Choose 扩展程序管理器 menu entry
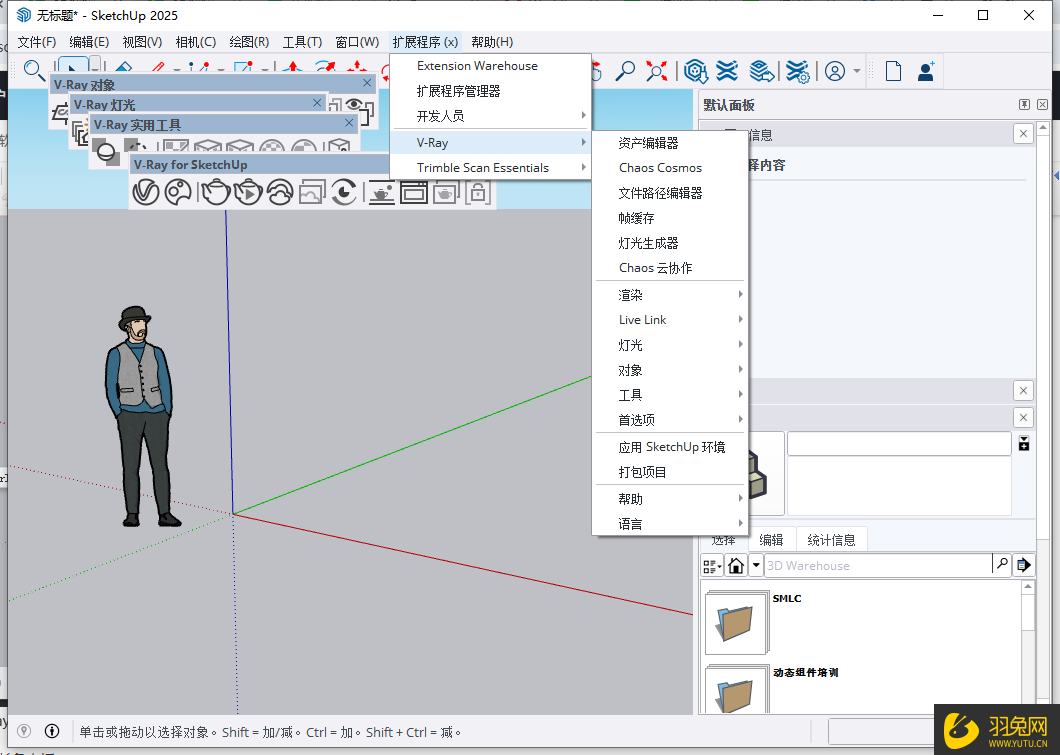 pyautogui.click(x=491, y=91)
